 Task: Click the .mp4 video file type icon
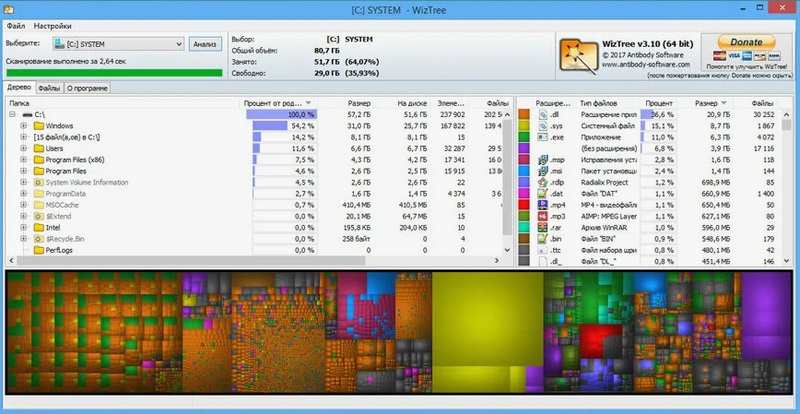[x=544, y=205]
